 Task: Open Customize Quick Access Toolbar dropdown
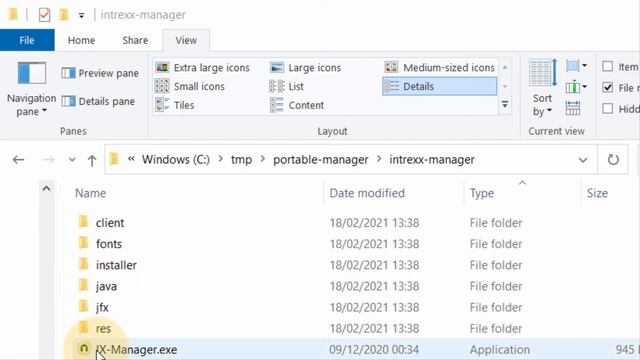pos(82,16)
